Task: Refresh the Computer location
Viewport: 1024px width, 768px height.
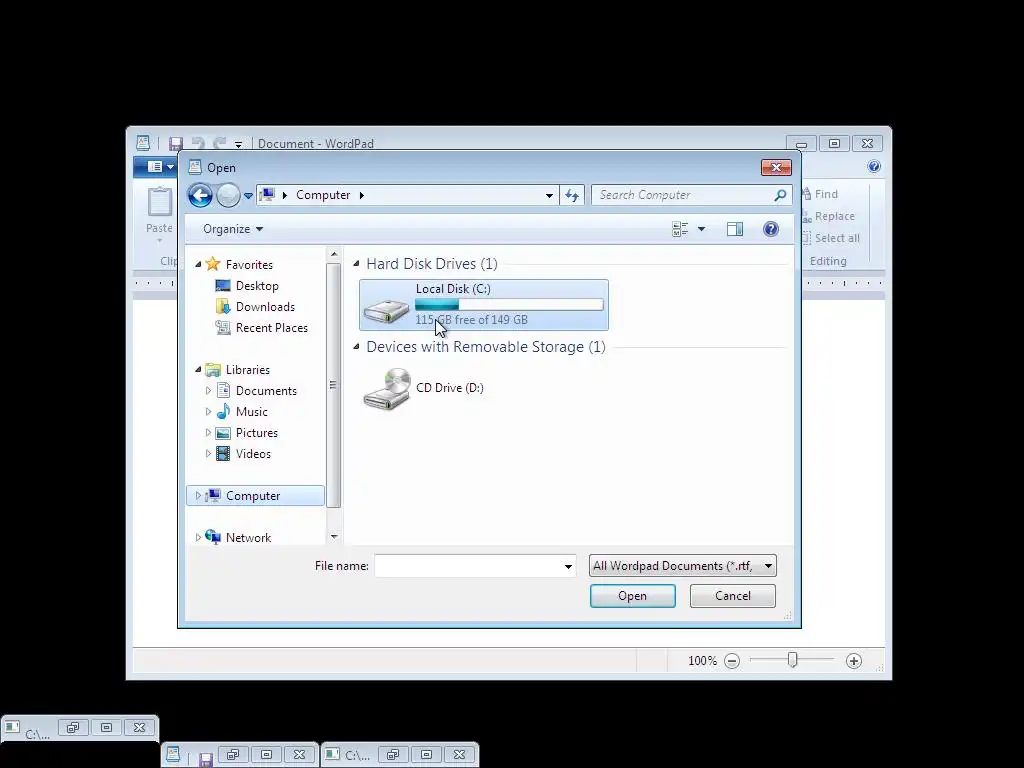Action: coord(572,195)
